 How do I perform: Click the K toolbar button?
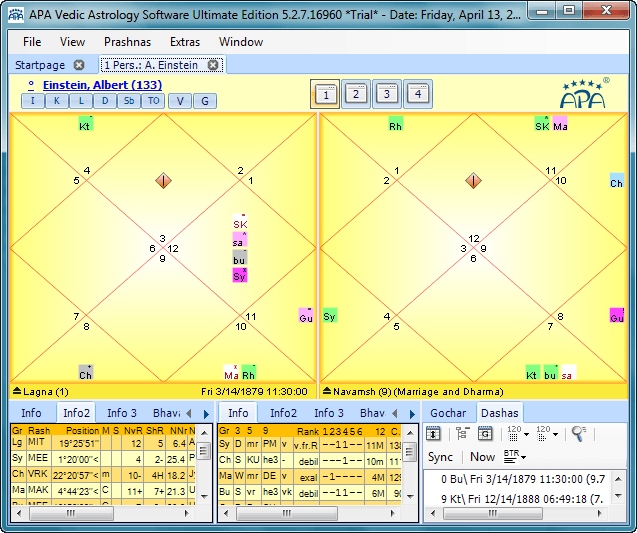pyautogui.click(x=57, y=101)
